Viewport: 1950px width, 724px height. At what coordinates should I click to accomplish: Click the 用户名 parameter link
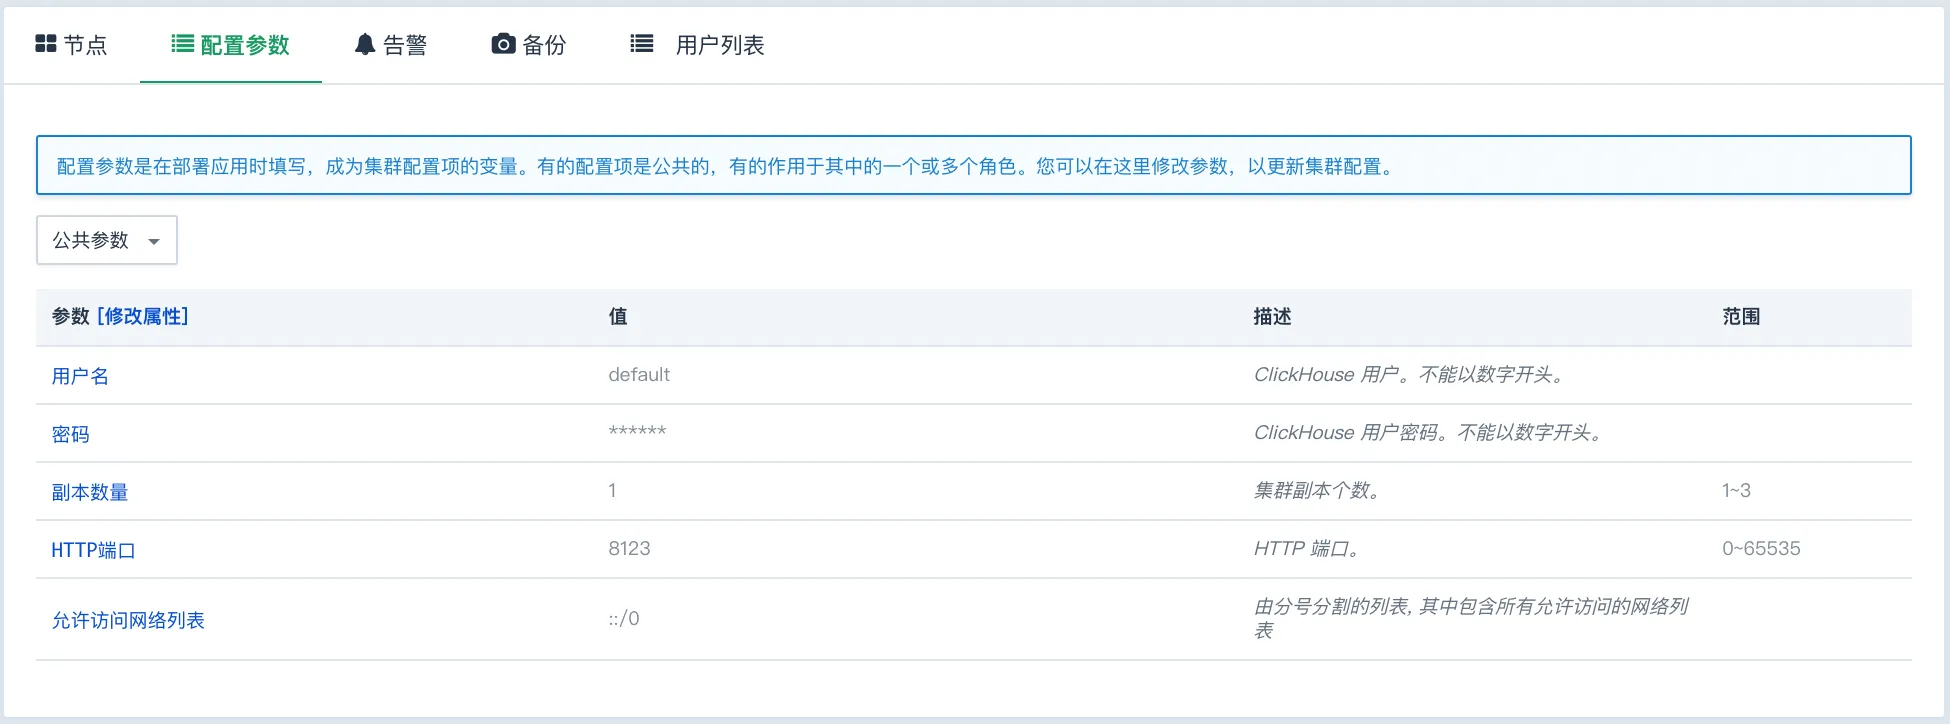(x=80, y=376)
